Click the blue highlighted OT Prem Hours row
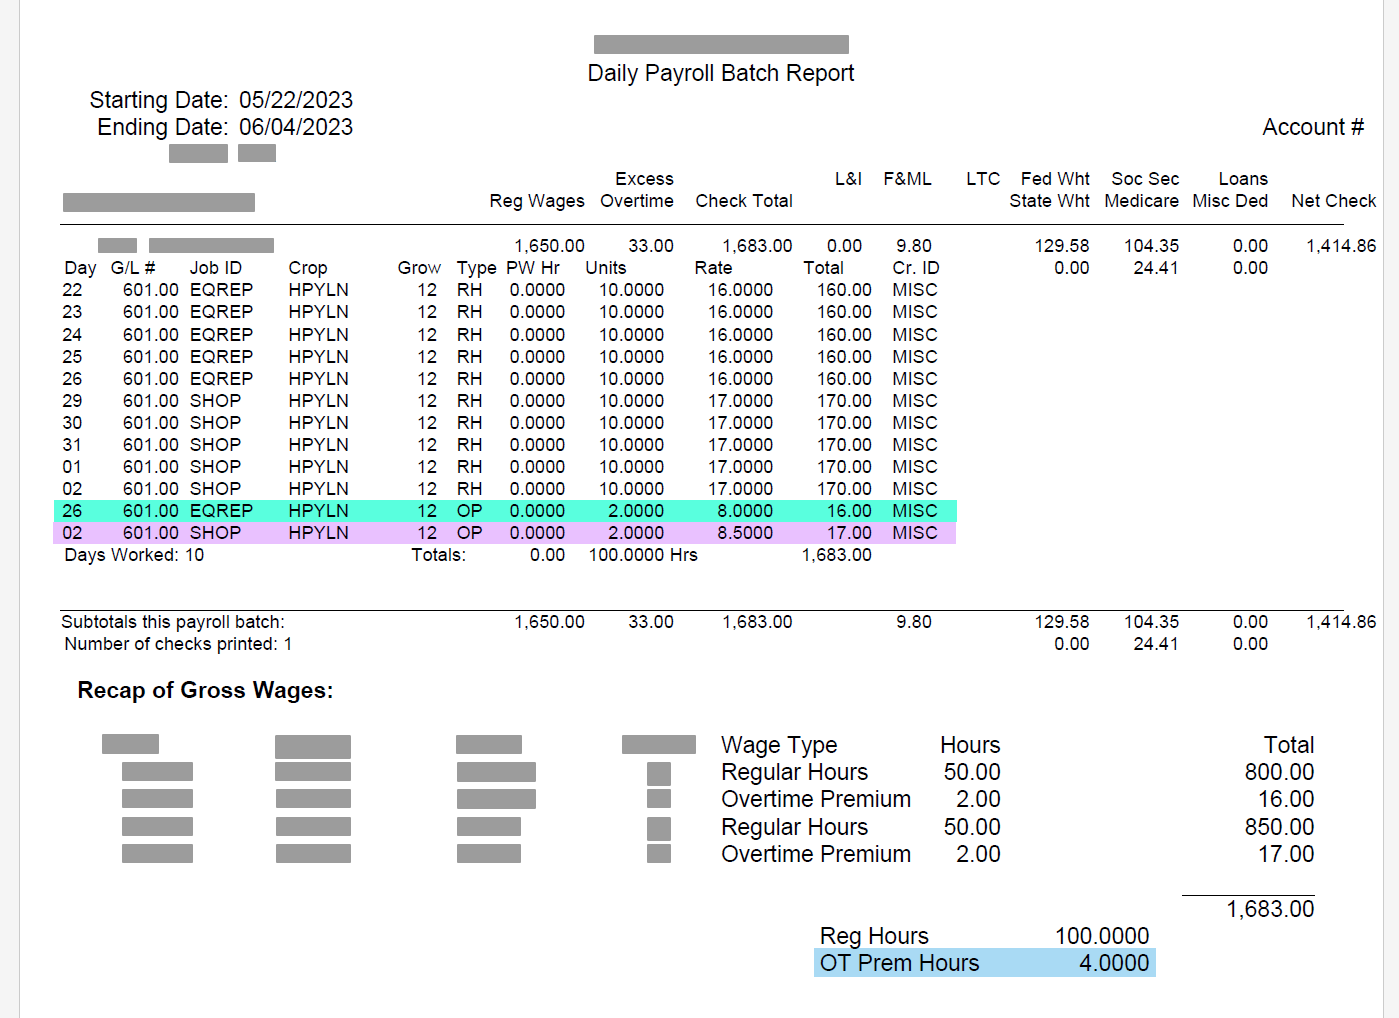 pyautogui.click(x=984, y=963)
